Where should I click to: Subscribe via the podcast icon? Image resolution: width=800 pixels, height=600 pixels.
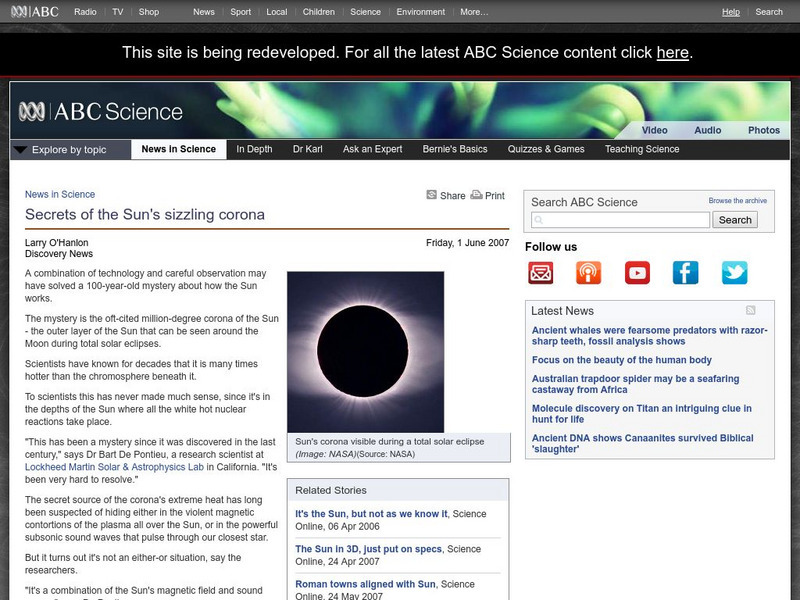point(588,272)
